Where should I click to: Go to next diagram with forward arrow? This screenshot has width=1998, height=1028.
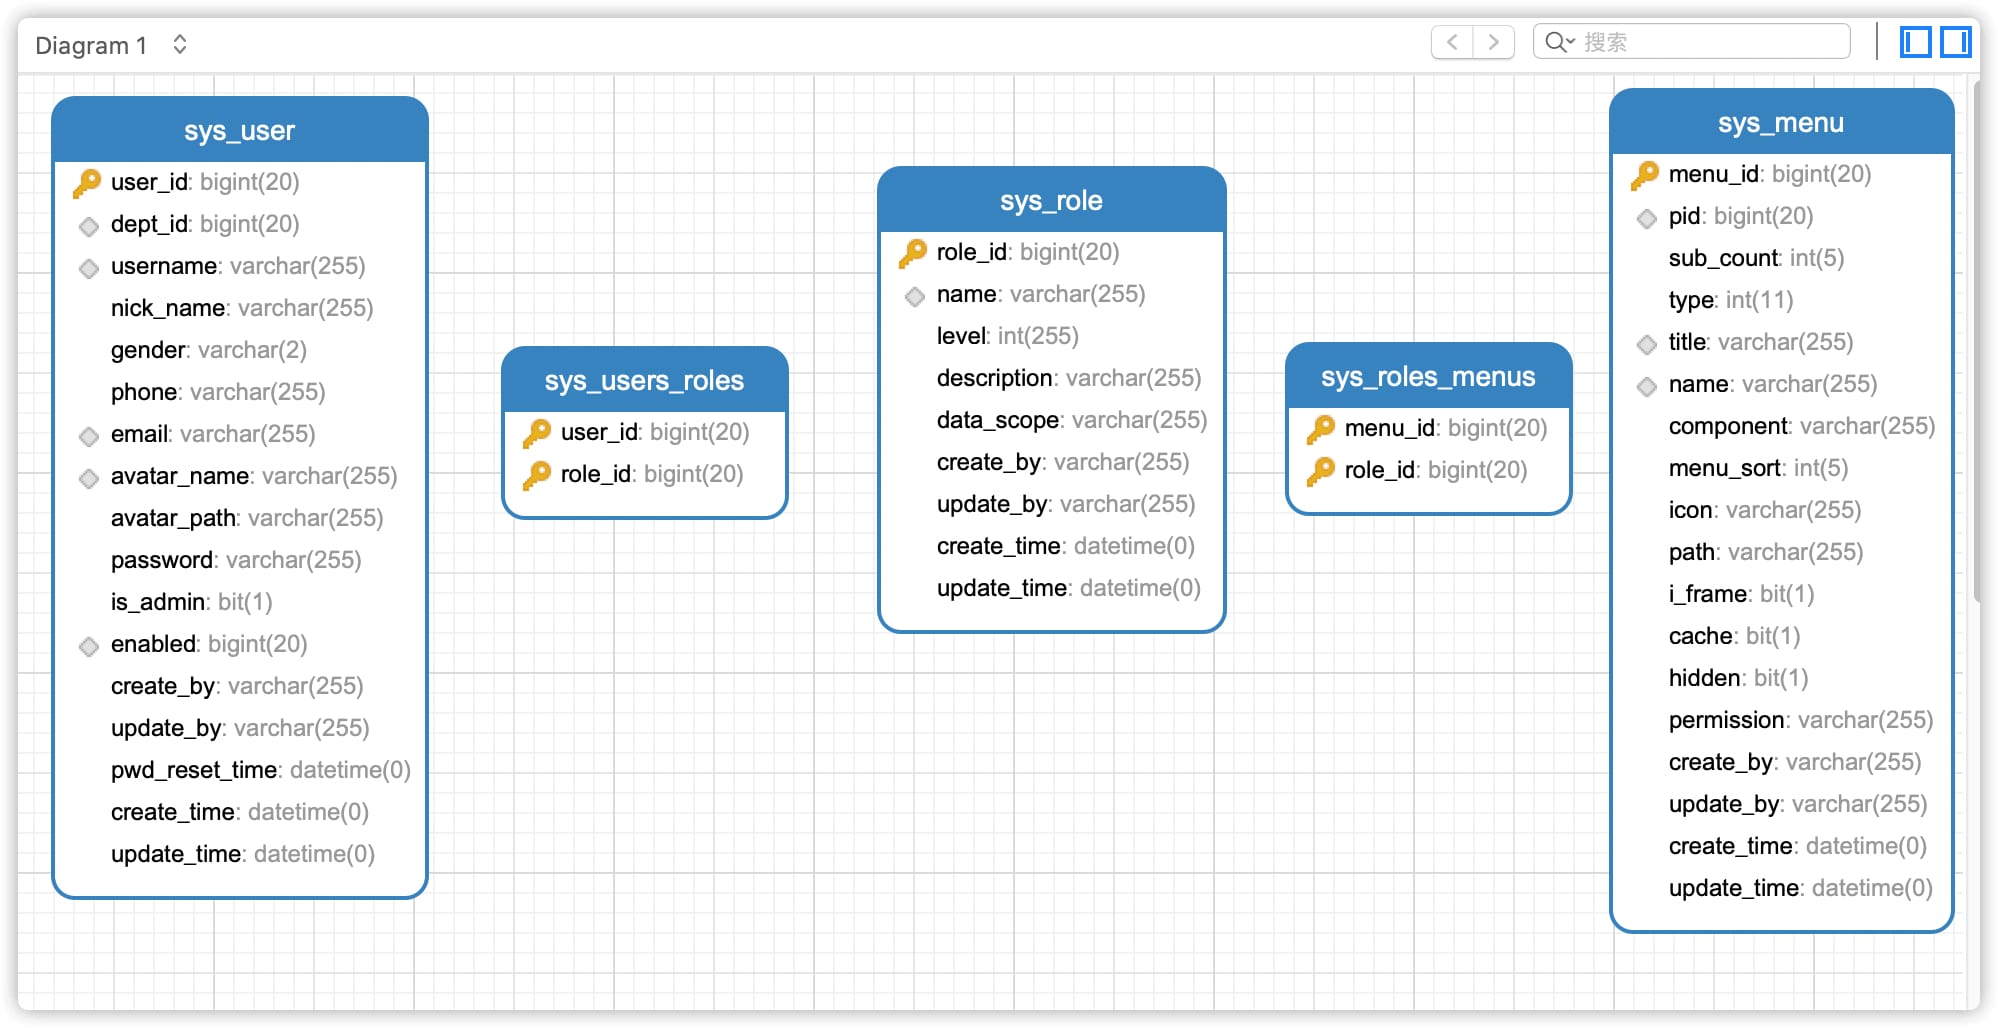pyautogui.click(x=1494, y=42)
